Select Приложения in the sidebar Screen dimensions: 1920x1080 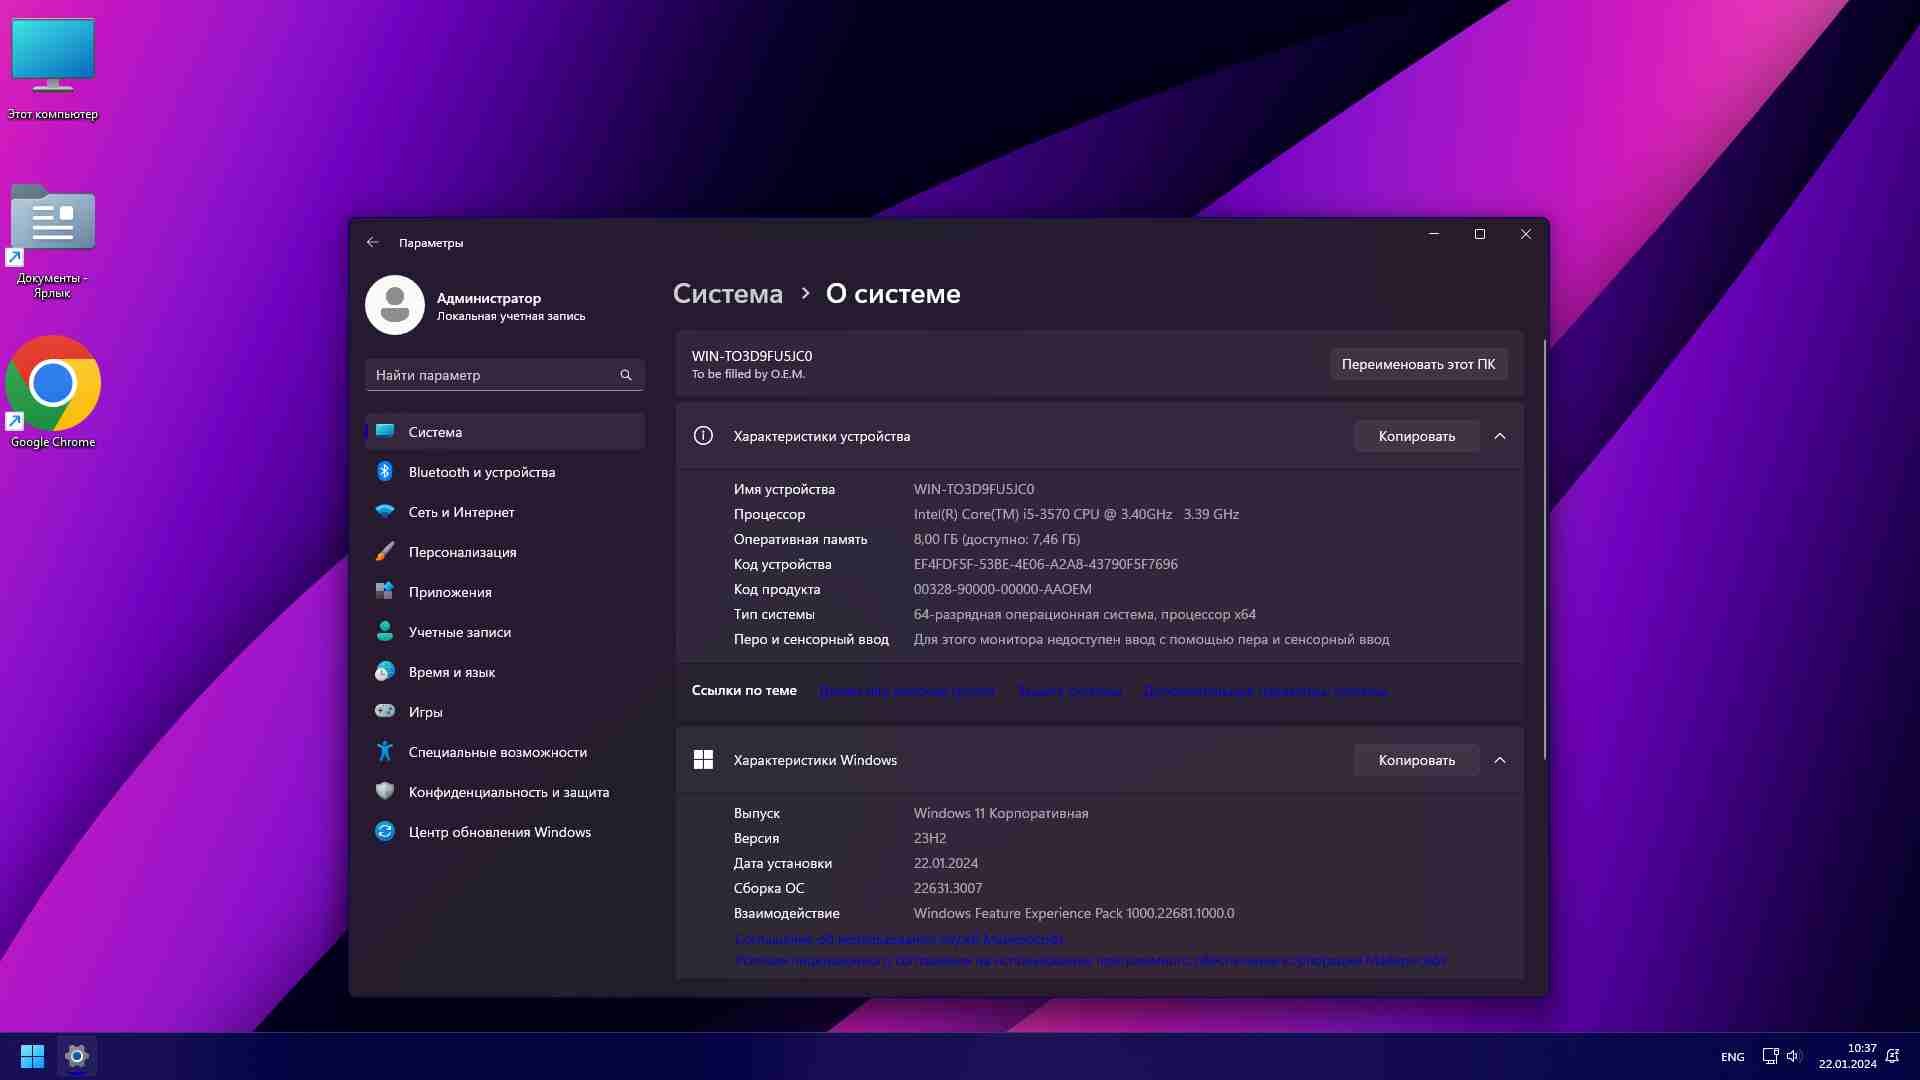[505, 592]
